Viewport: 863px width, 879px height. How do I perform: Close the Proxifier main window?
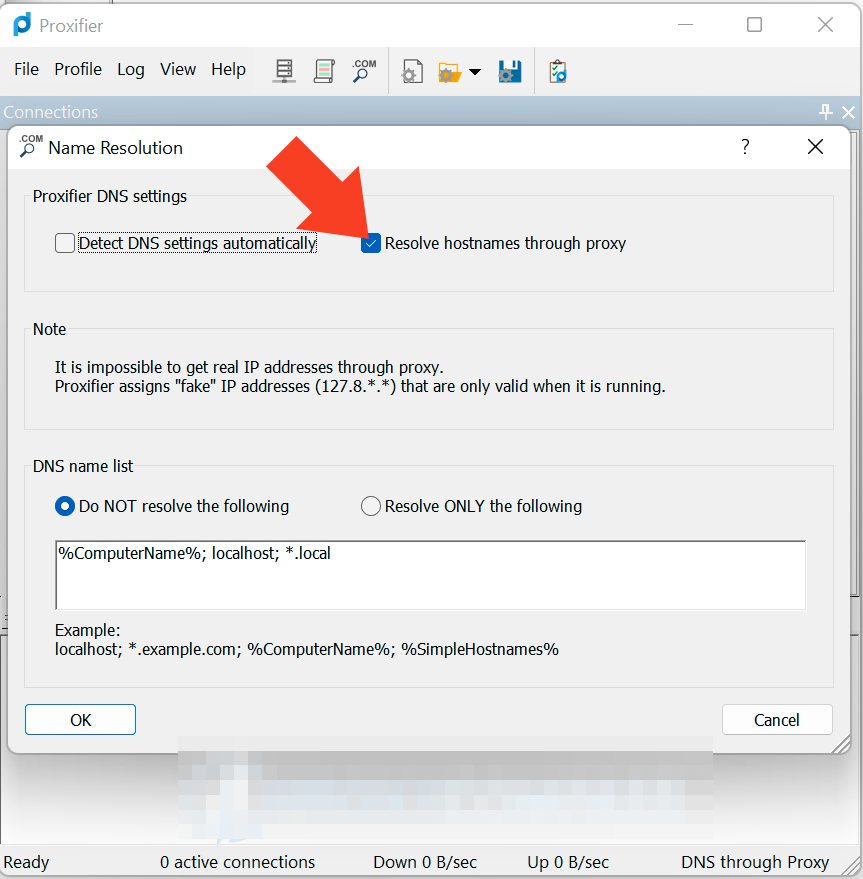tap(825, 25)
